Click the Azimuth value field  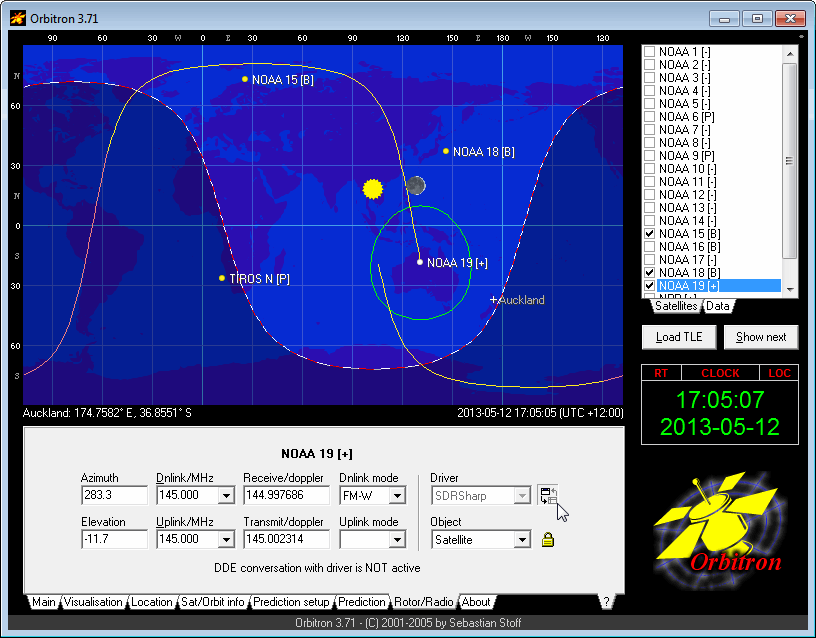coord(114,495)
